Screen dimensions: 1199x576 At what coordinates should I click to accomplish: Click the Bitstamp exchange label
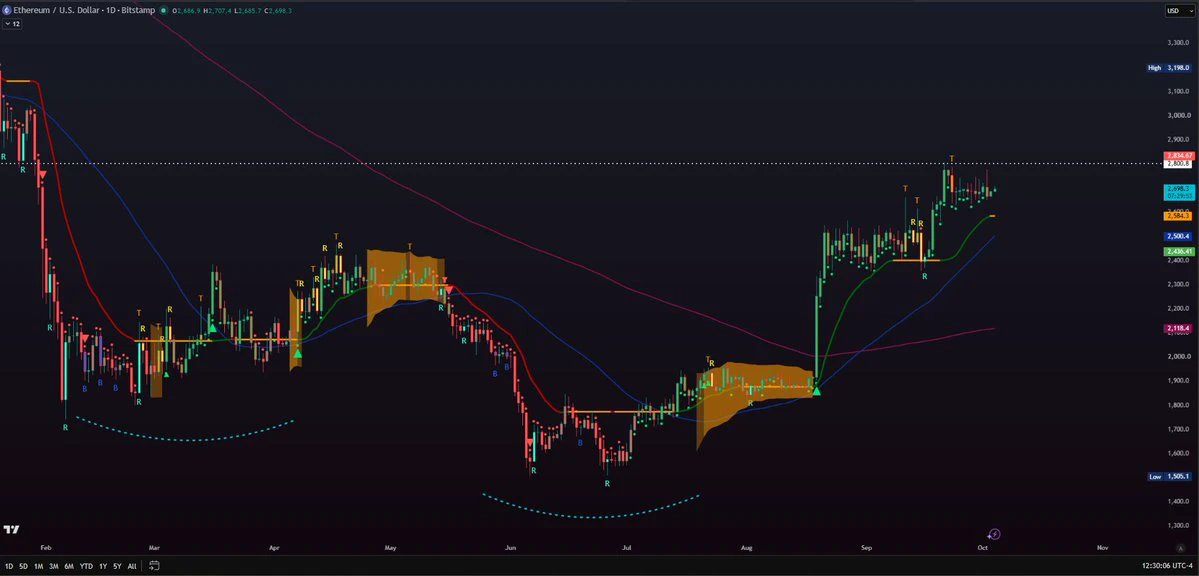pos(138,11)
